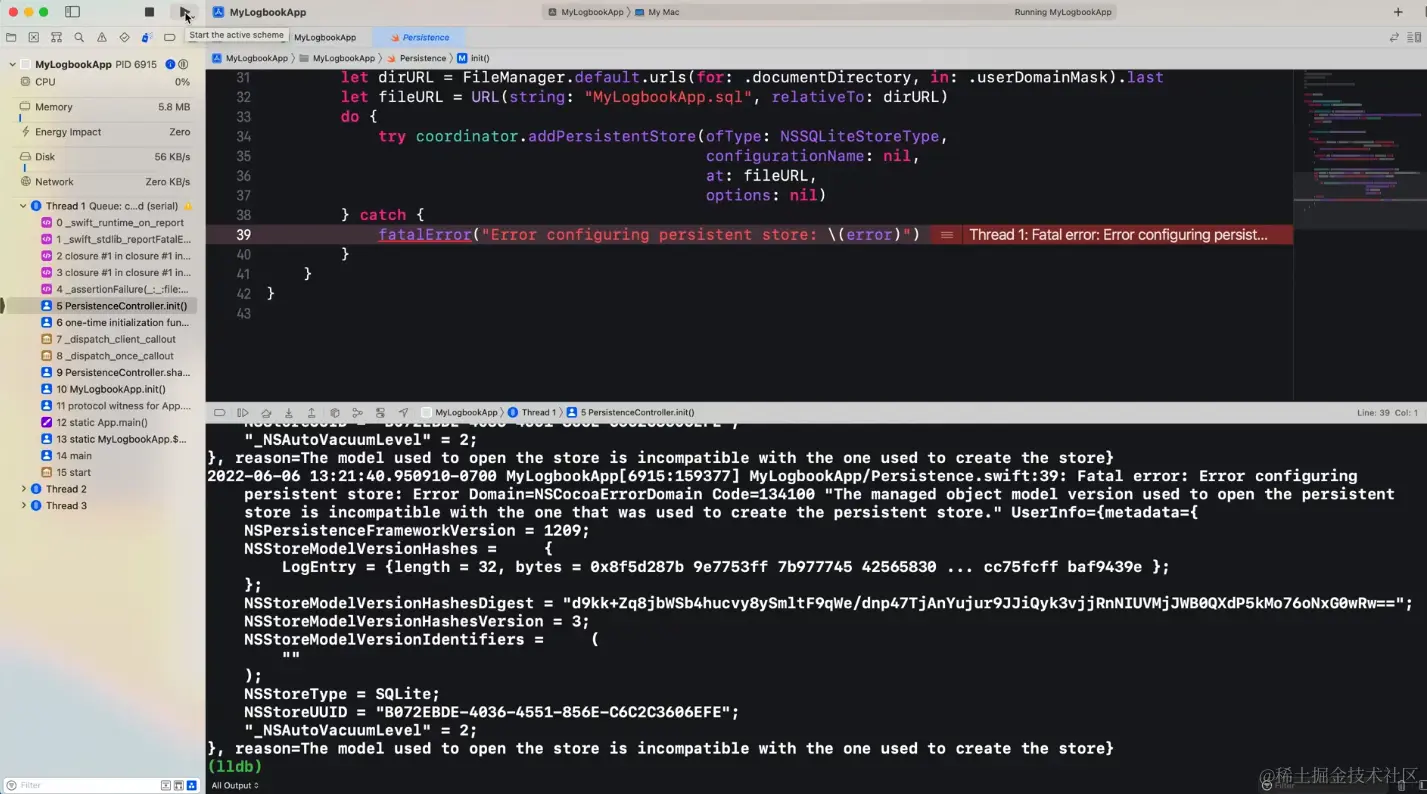
Task: Click MyLogbookApp folder in jump bar
Action: point(337,58)
